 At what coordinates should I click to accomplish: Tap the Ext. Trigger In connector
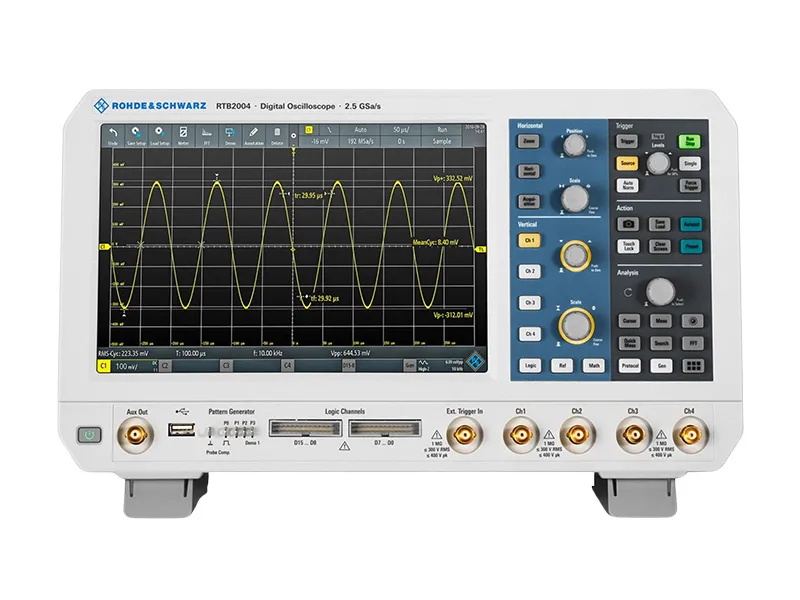tap(464, 435)
